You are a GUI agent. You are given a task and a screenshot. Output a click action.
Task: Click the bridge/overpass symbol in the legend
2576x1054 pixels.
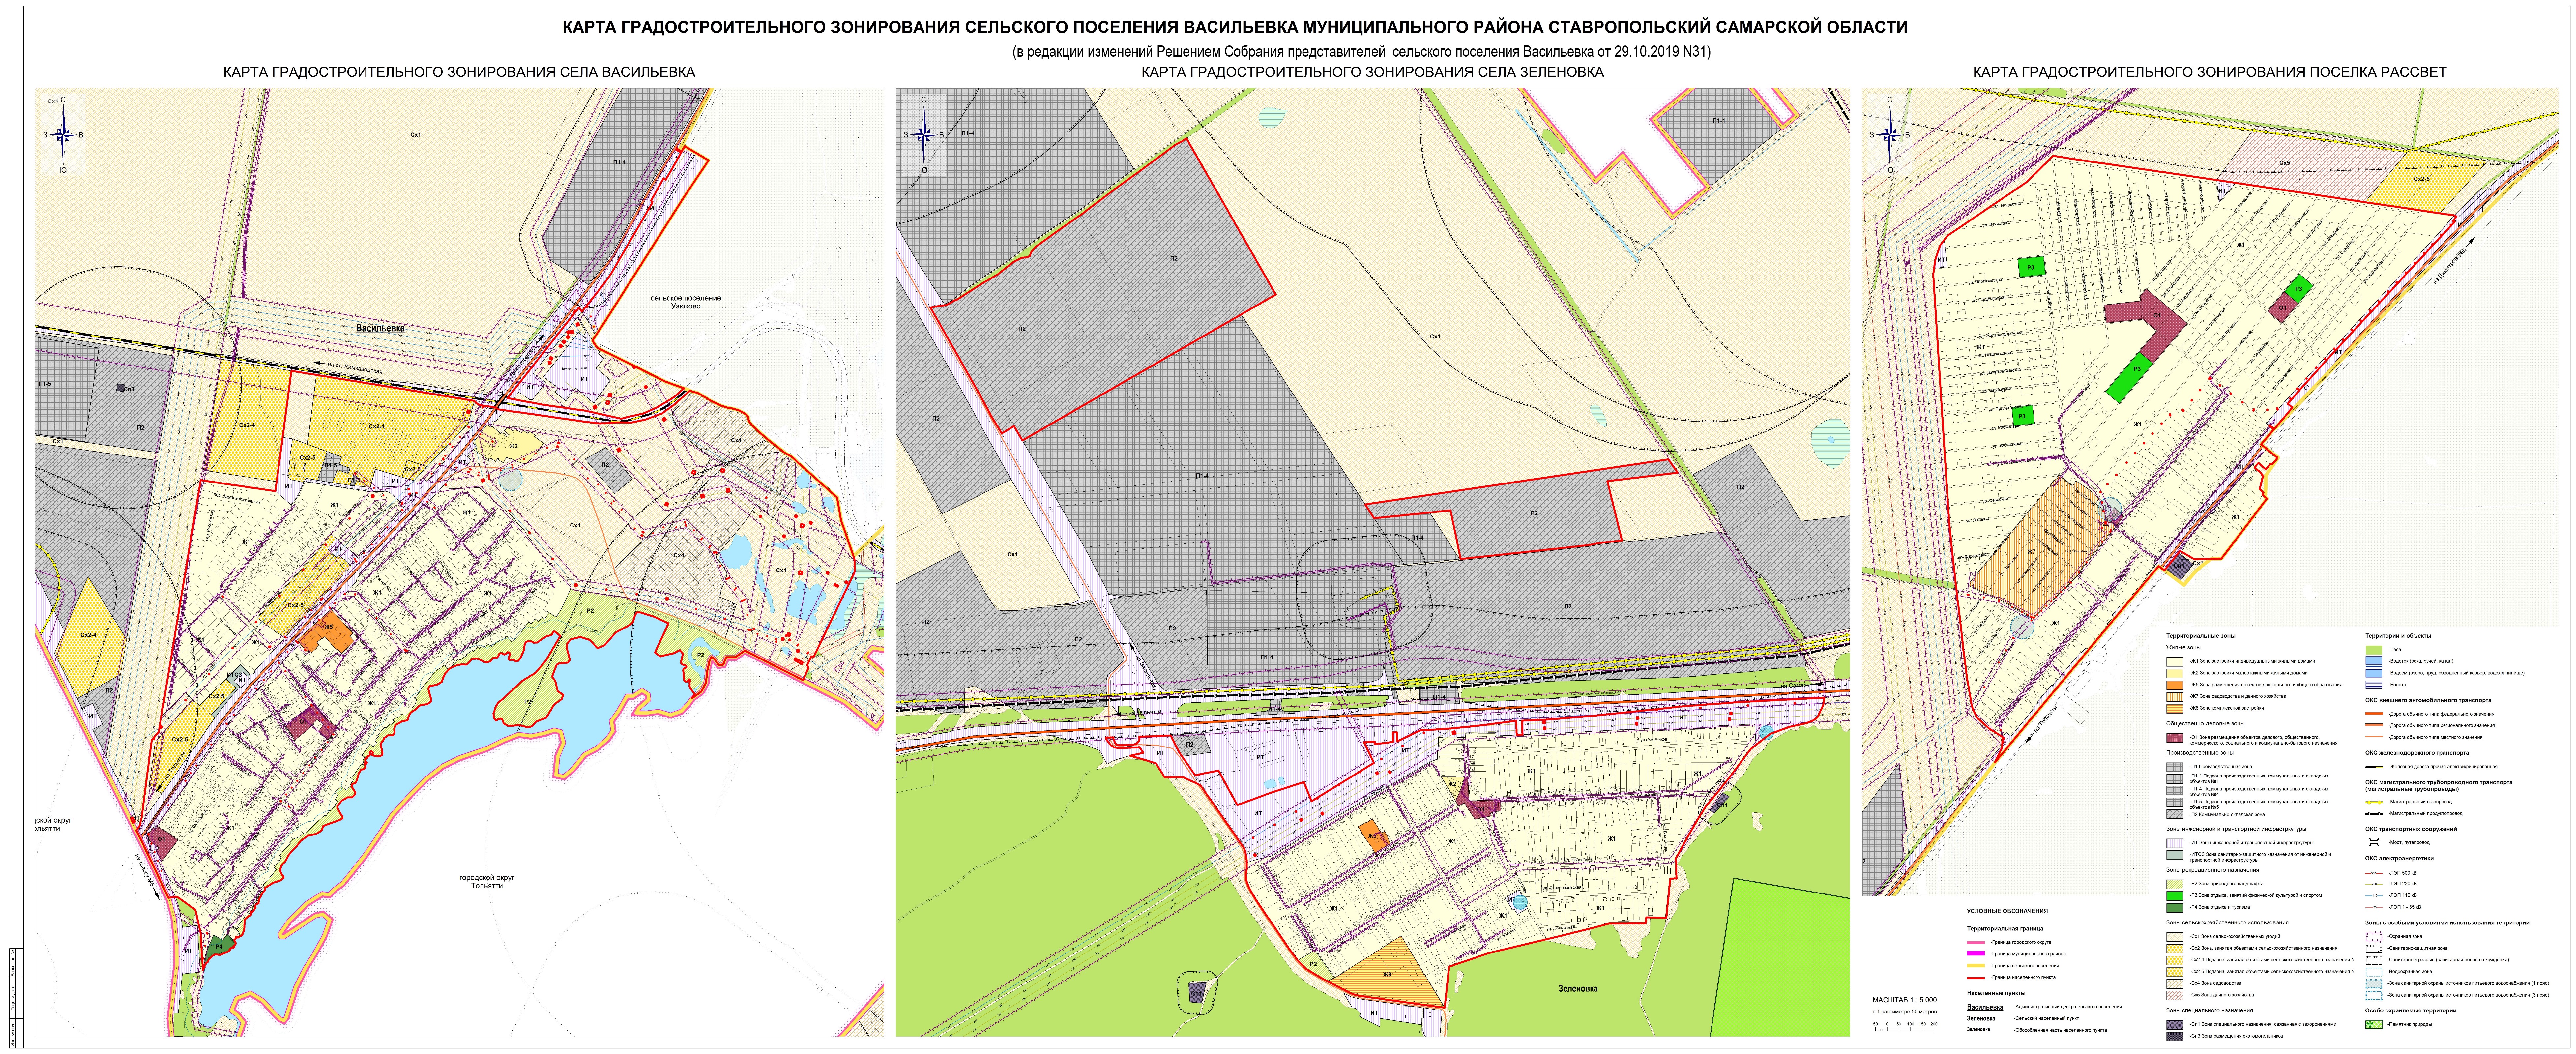(2374, 843)
